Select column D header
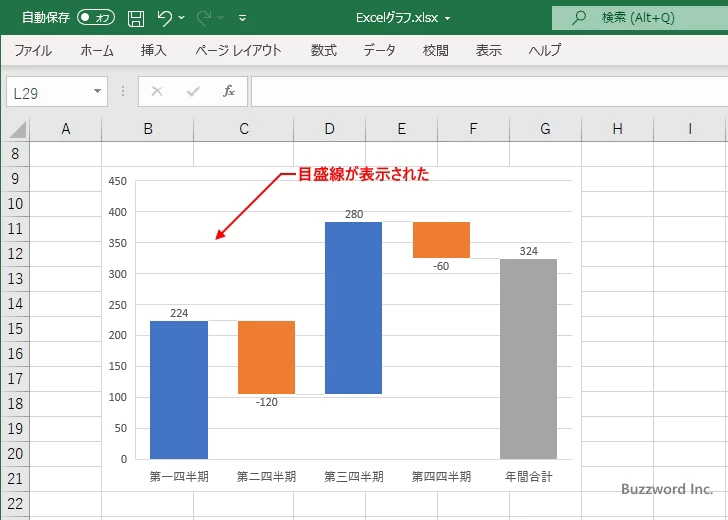 tap(330, 129)
